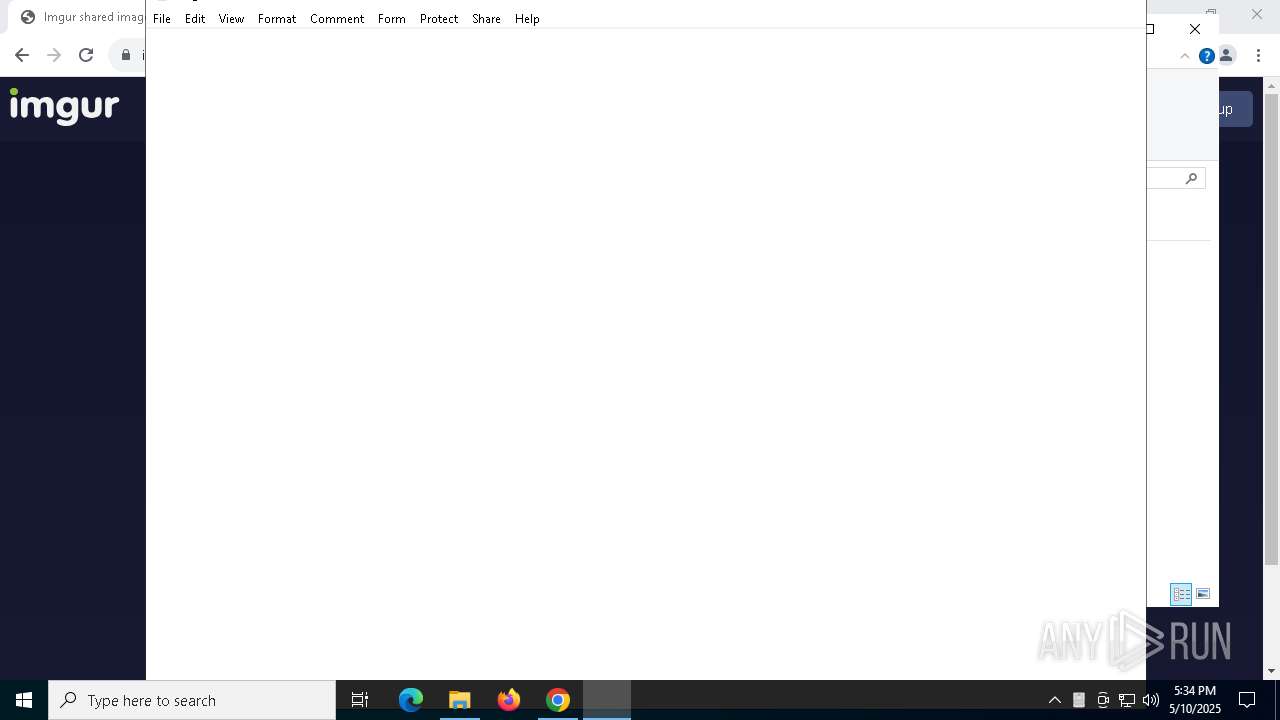Open the View menu

[231, 19]
